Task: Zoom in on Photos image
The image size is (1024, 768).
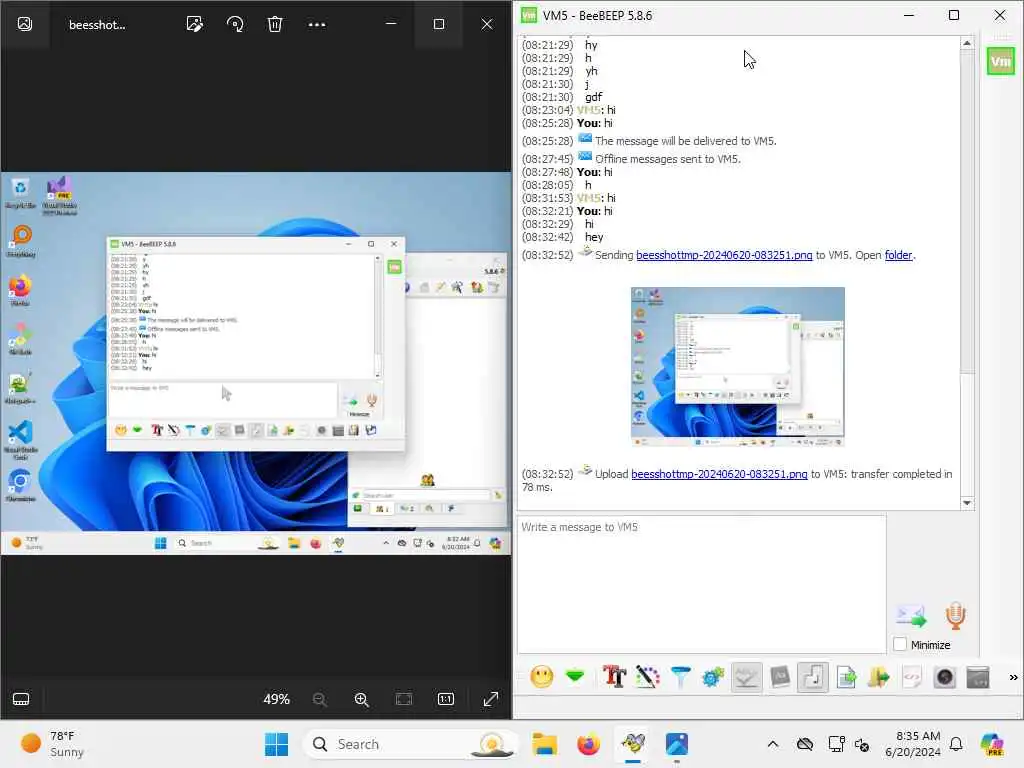Action: point(362,699)
